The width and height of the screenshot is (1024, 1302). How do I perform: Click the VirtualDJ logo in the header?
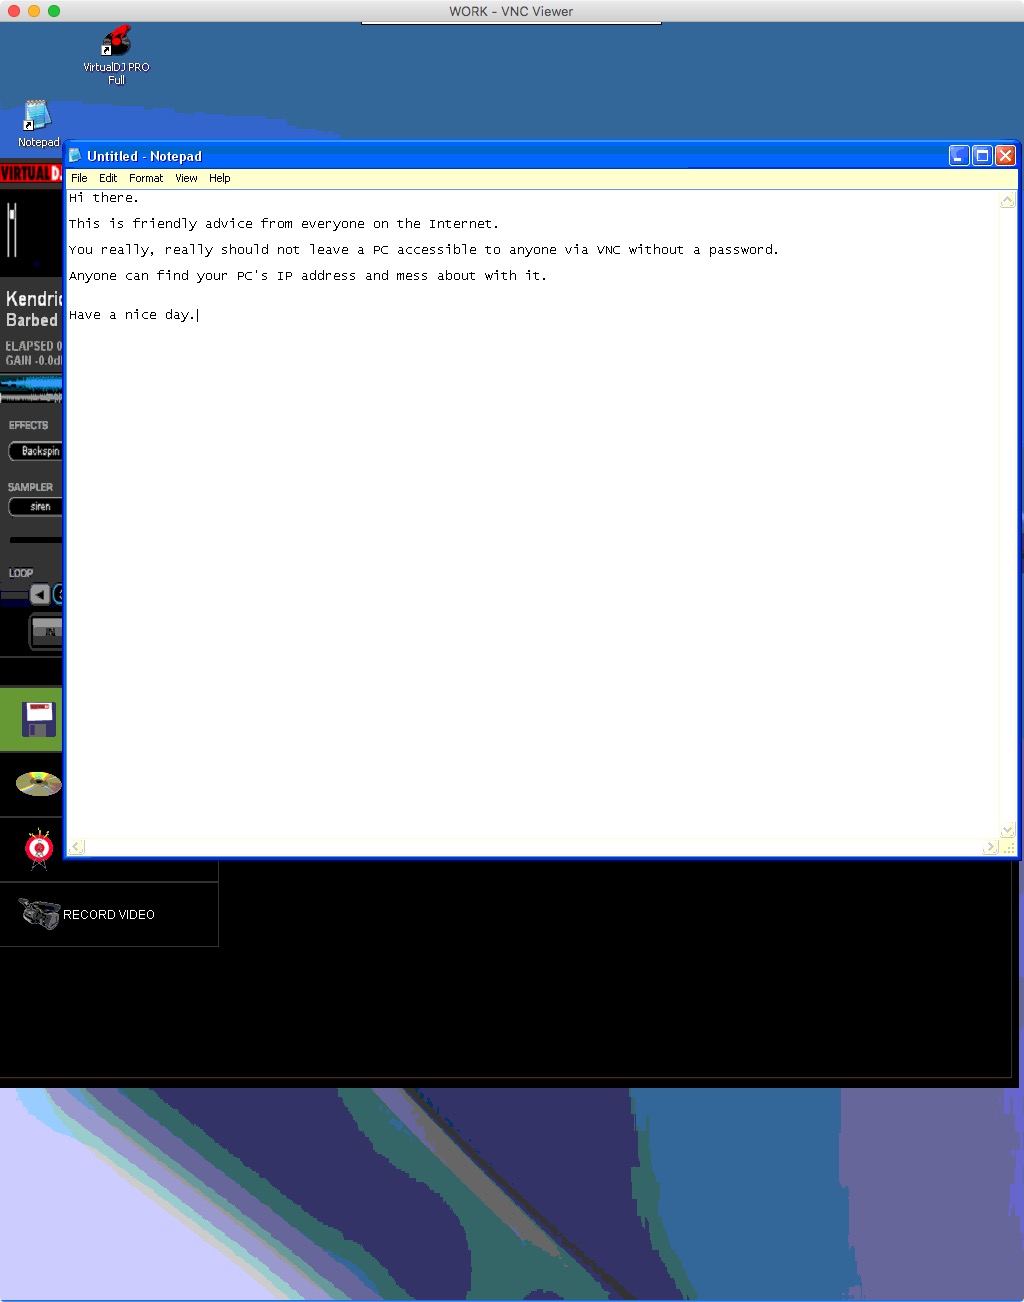[31, 174]
